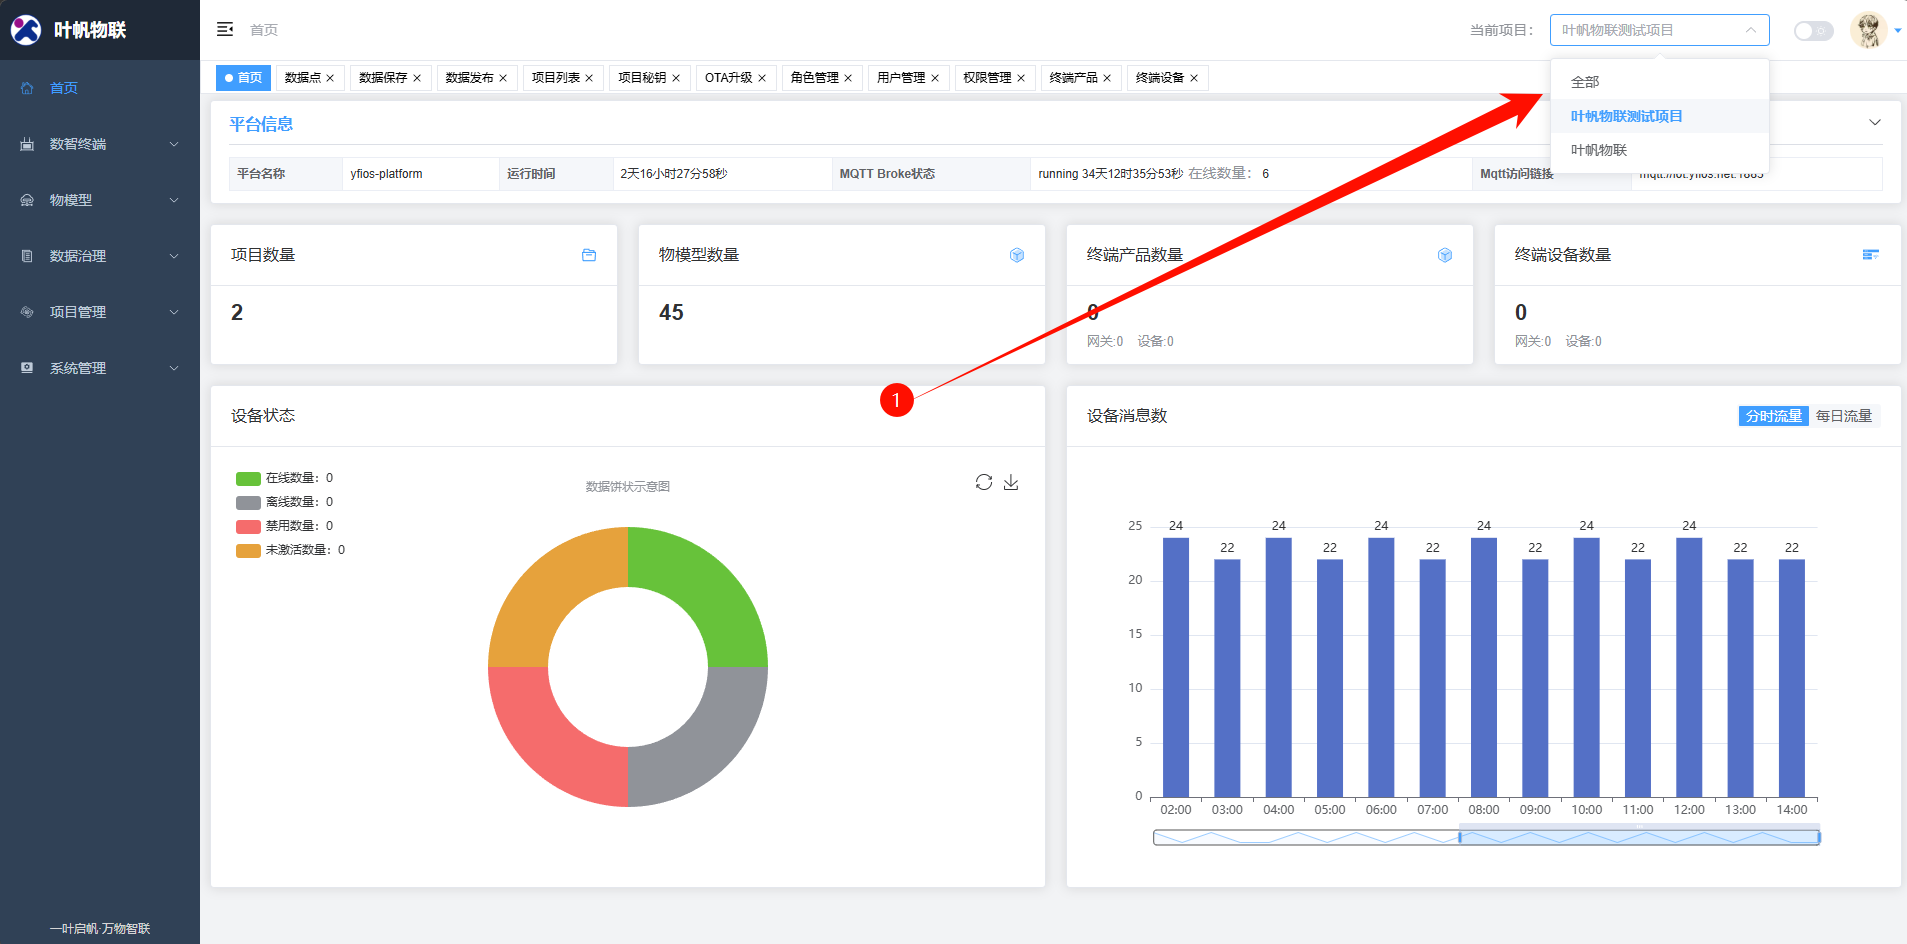
Task: Close the OTA升级 tab
Action: pos(762,78)
